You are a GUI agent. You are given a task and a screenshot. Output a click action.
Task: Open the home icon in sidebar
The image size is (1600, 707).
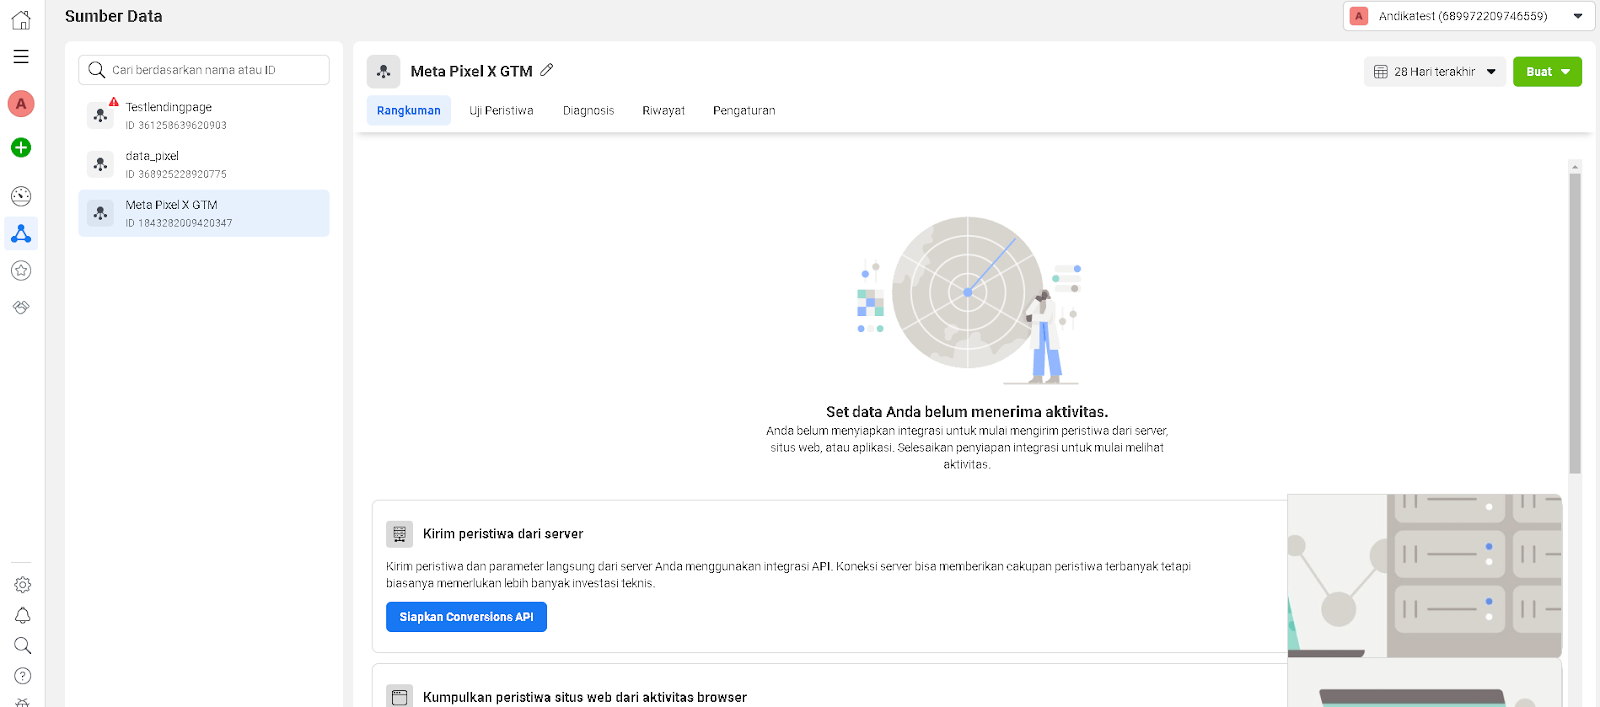click(21, 20)
